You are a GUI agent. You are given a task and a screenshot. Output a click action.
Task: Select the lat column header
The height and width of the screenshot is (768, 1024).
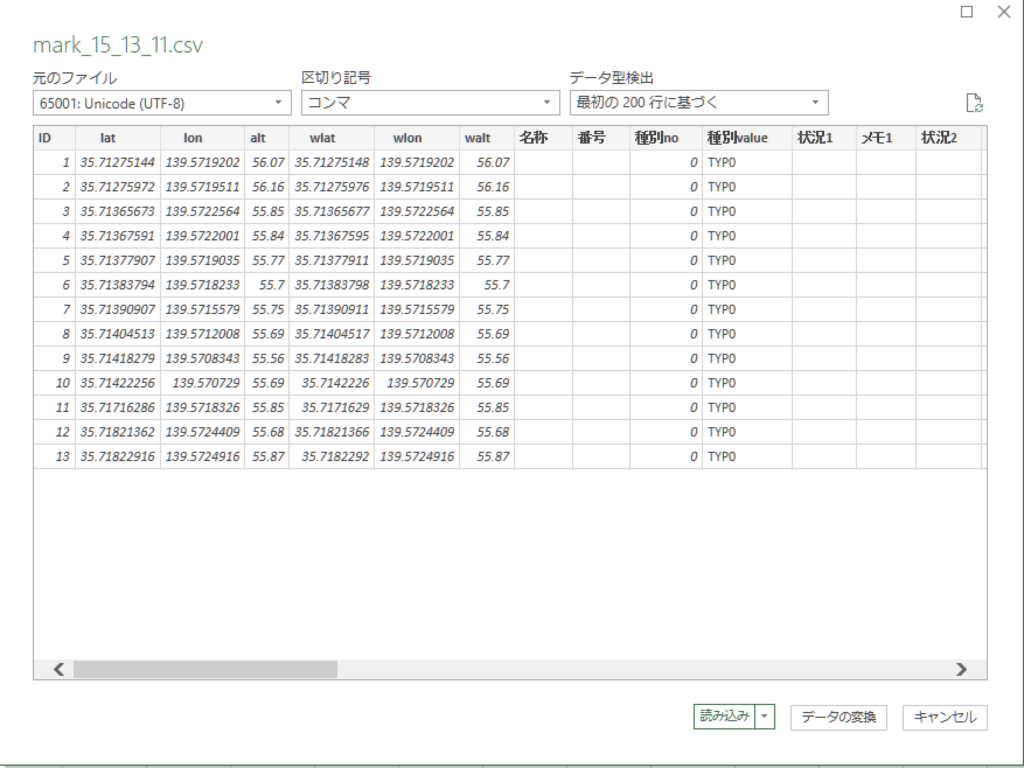[x=118, y=138]
